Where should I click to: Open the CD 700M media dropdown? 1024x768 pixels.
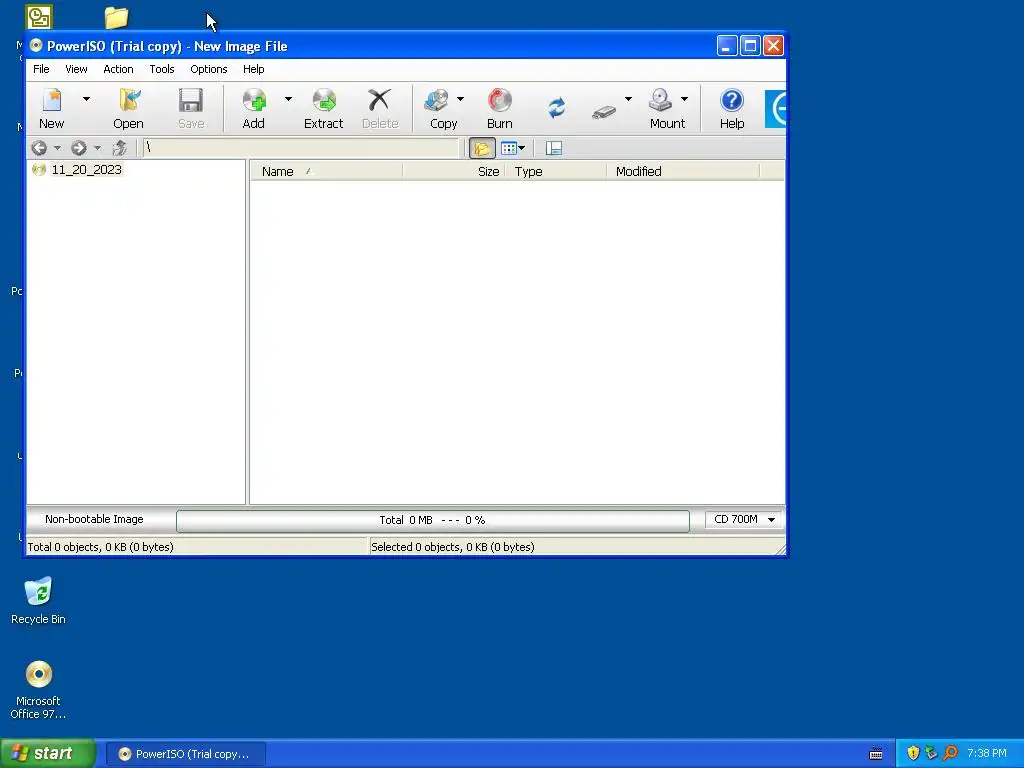click(x=744, y=520)
